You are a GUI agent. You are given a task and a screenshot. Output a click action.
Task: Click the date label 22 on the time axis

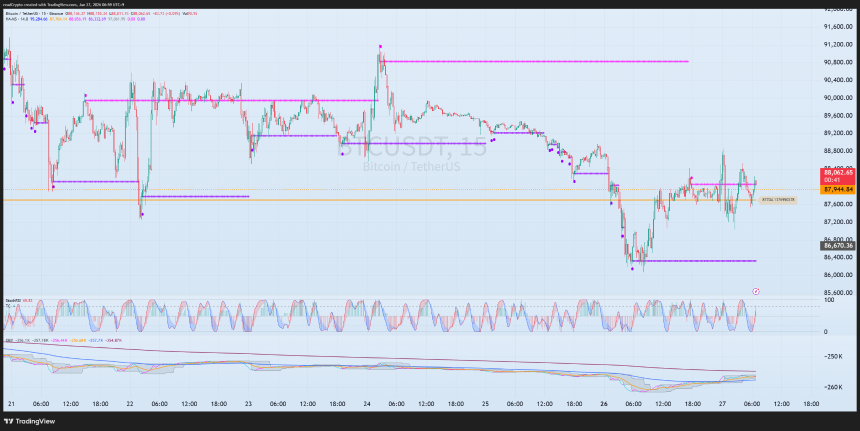(x=130, y=404)
